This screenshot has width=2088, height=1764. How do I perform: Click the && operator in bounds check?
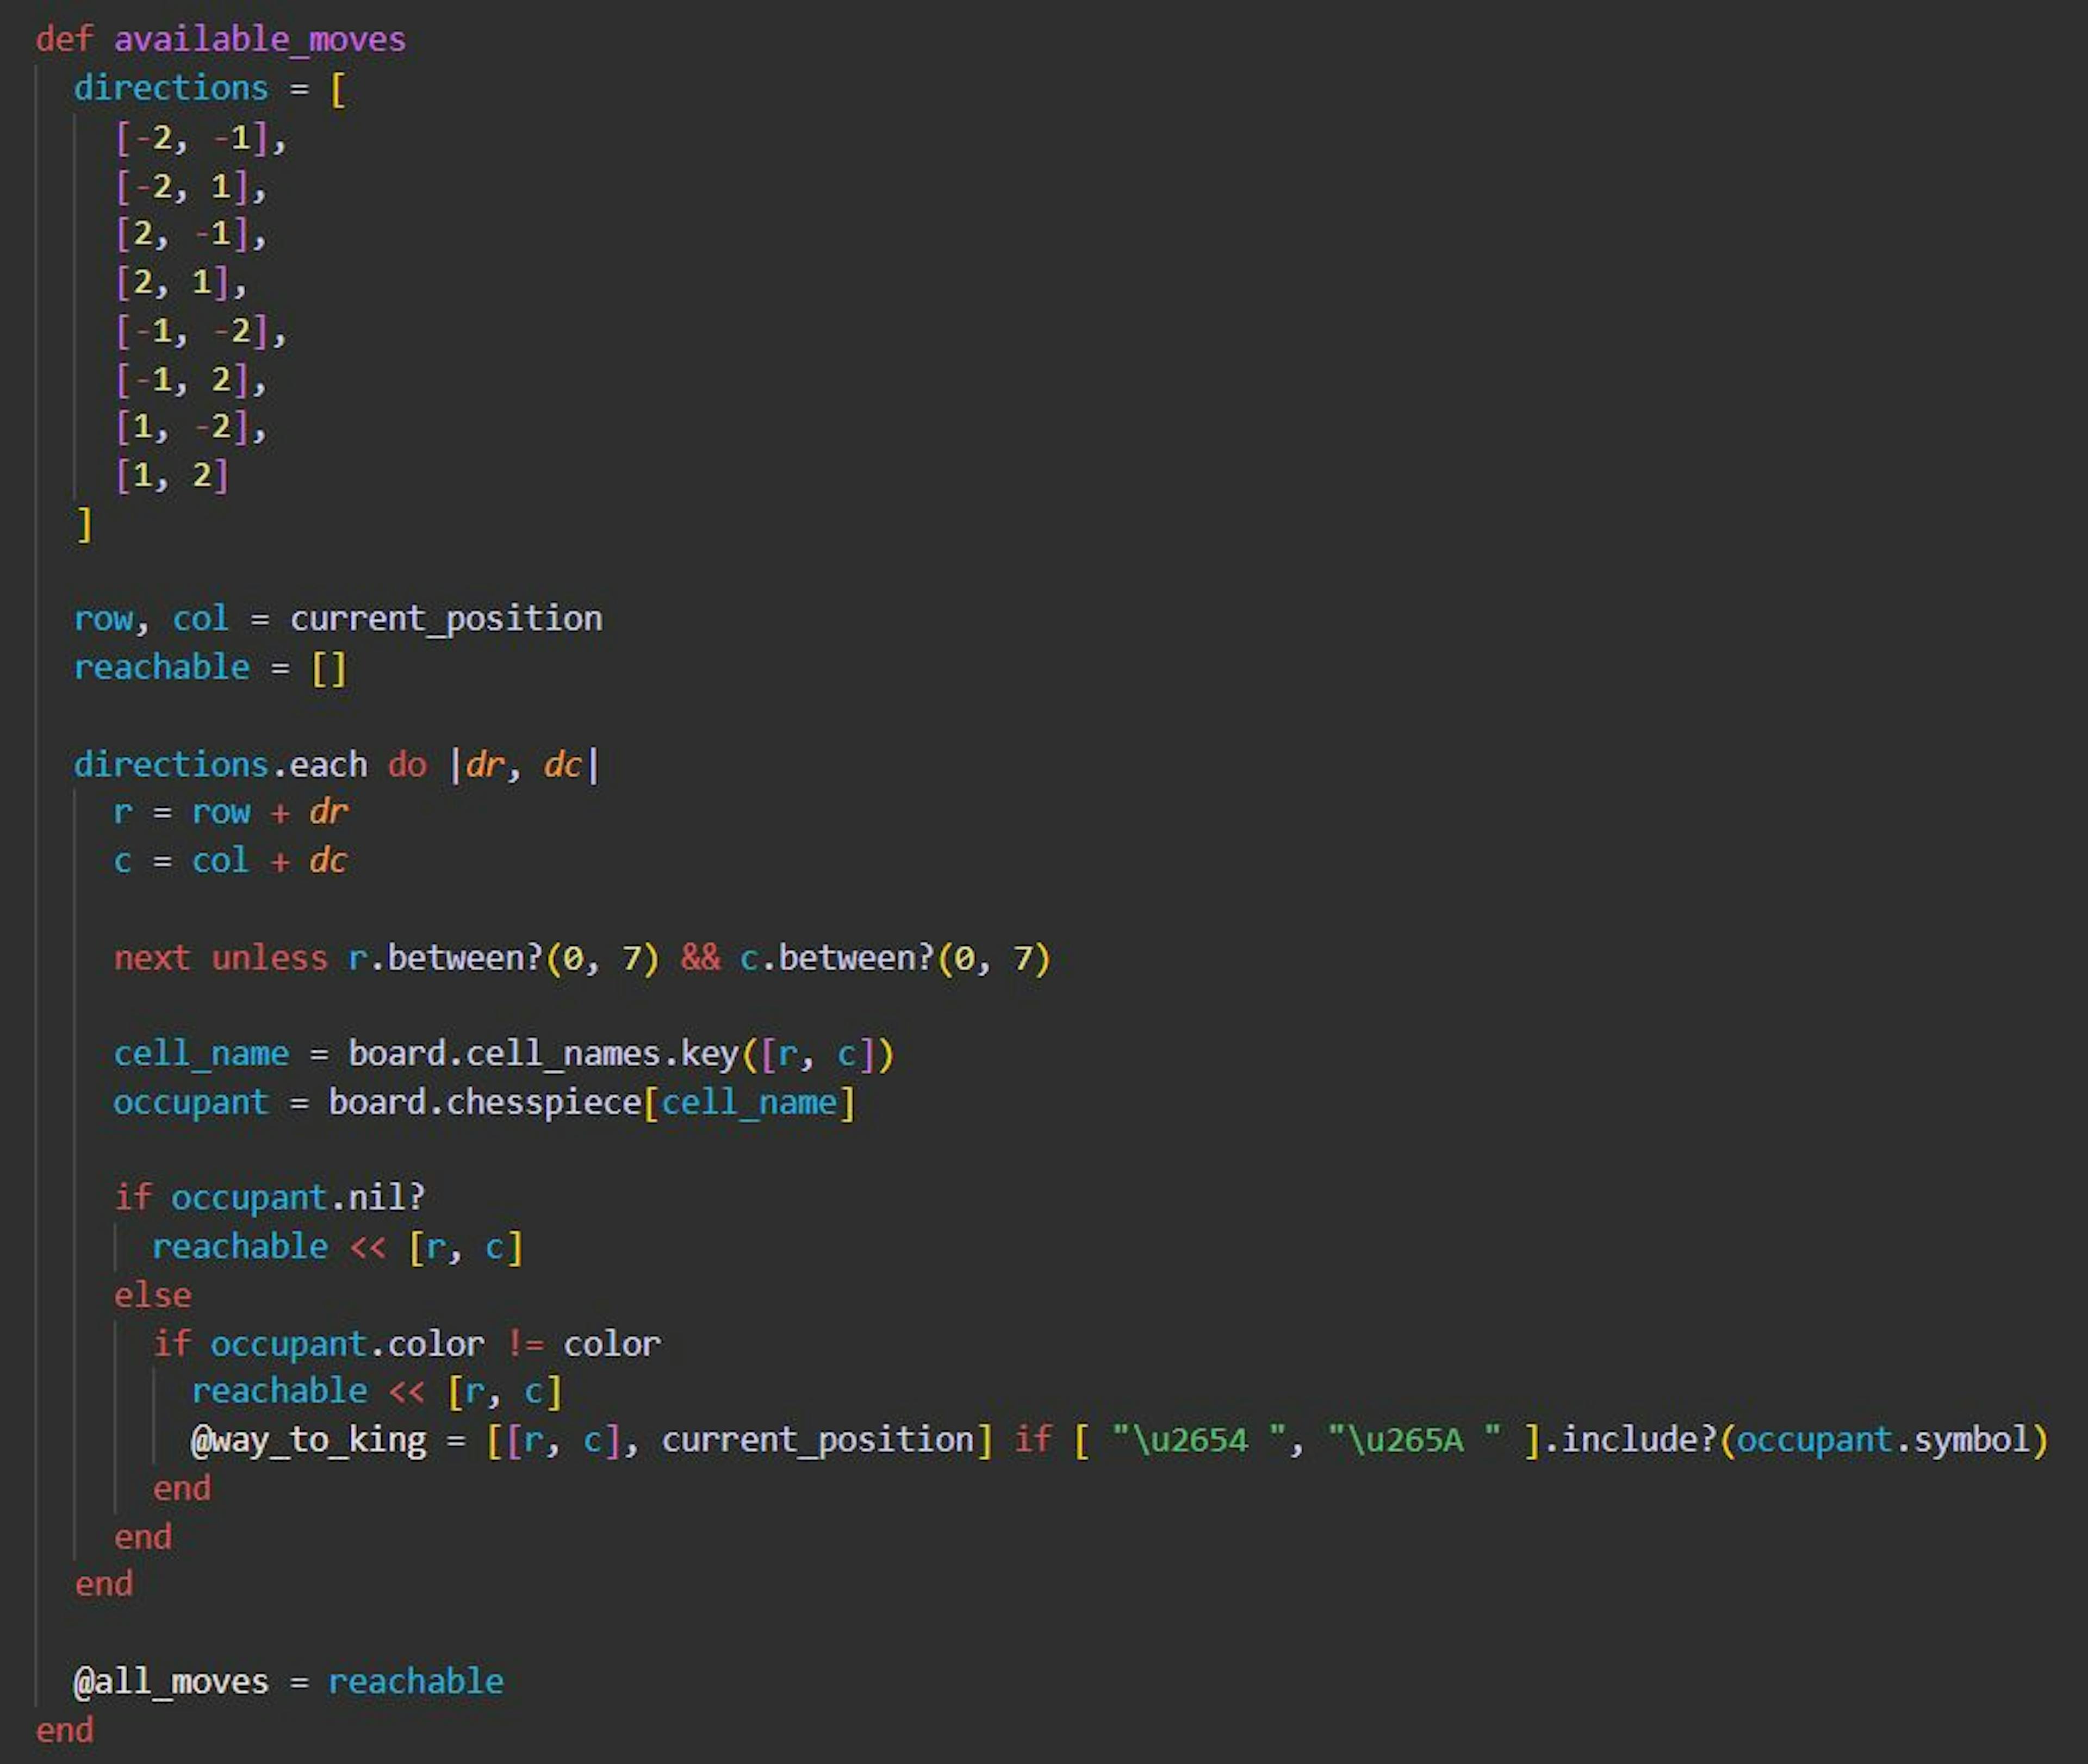[x=700, y=958]
